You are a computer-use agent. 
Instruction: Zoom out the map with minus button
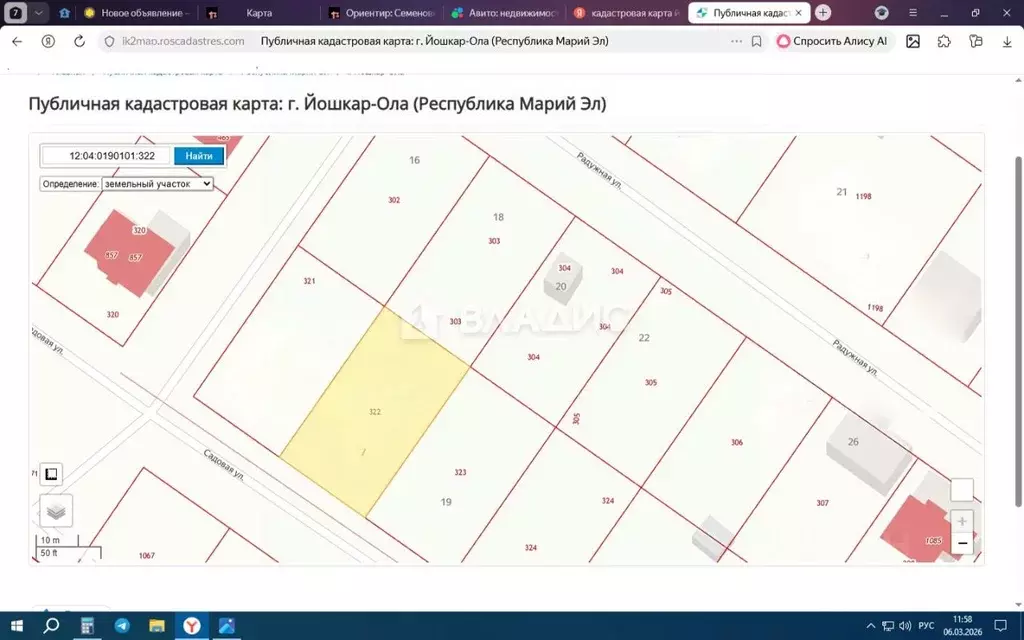click(x=961, y=543)
